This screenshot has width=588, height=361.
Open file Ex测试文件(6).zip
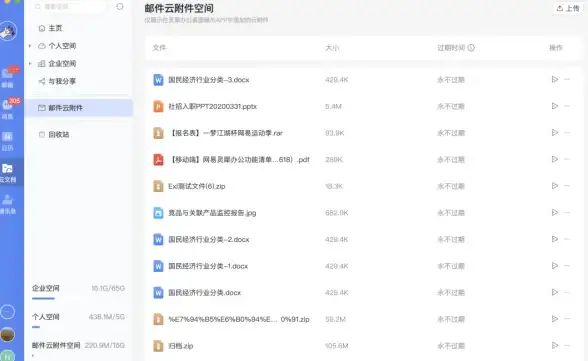point(196,186)
